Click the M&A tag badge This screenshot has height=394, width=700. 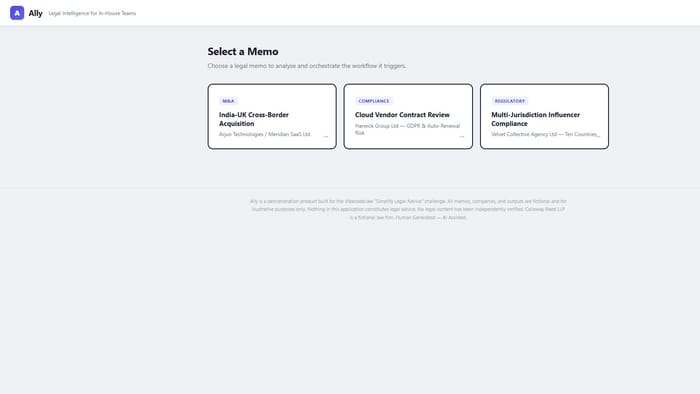228,101
